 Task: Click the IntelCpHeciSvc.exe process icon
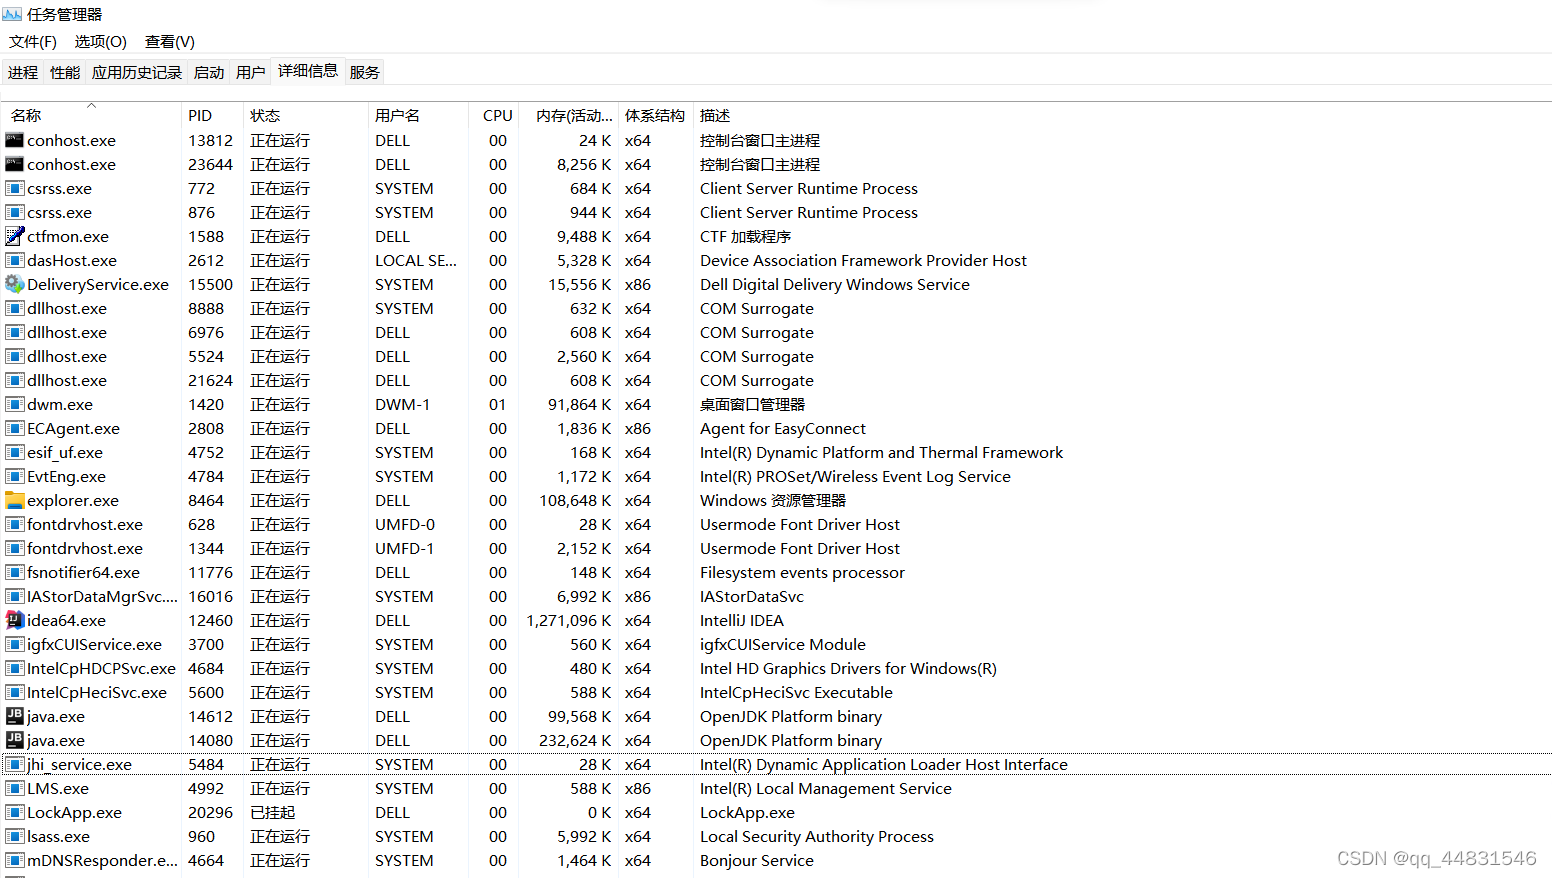[14, 692]
